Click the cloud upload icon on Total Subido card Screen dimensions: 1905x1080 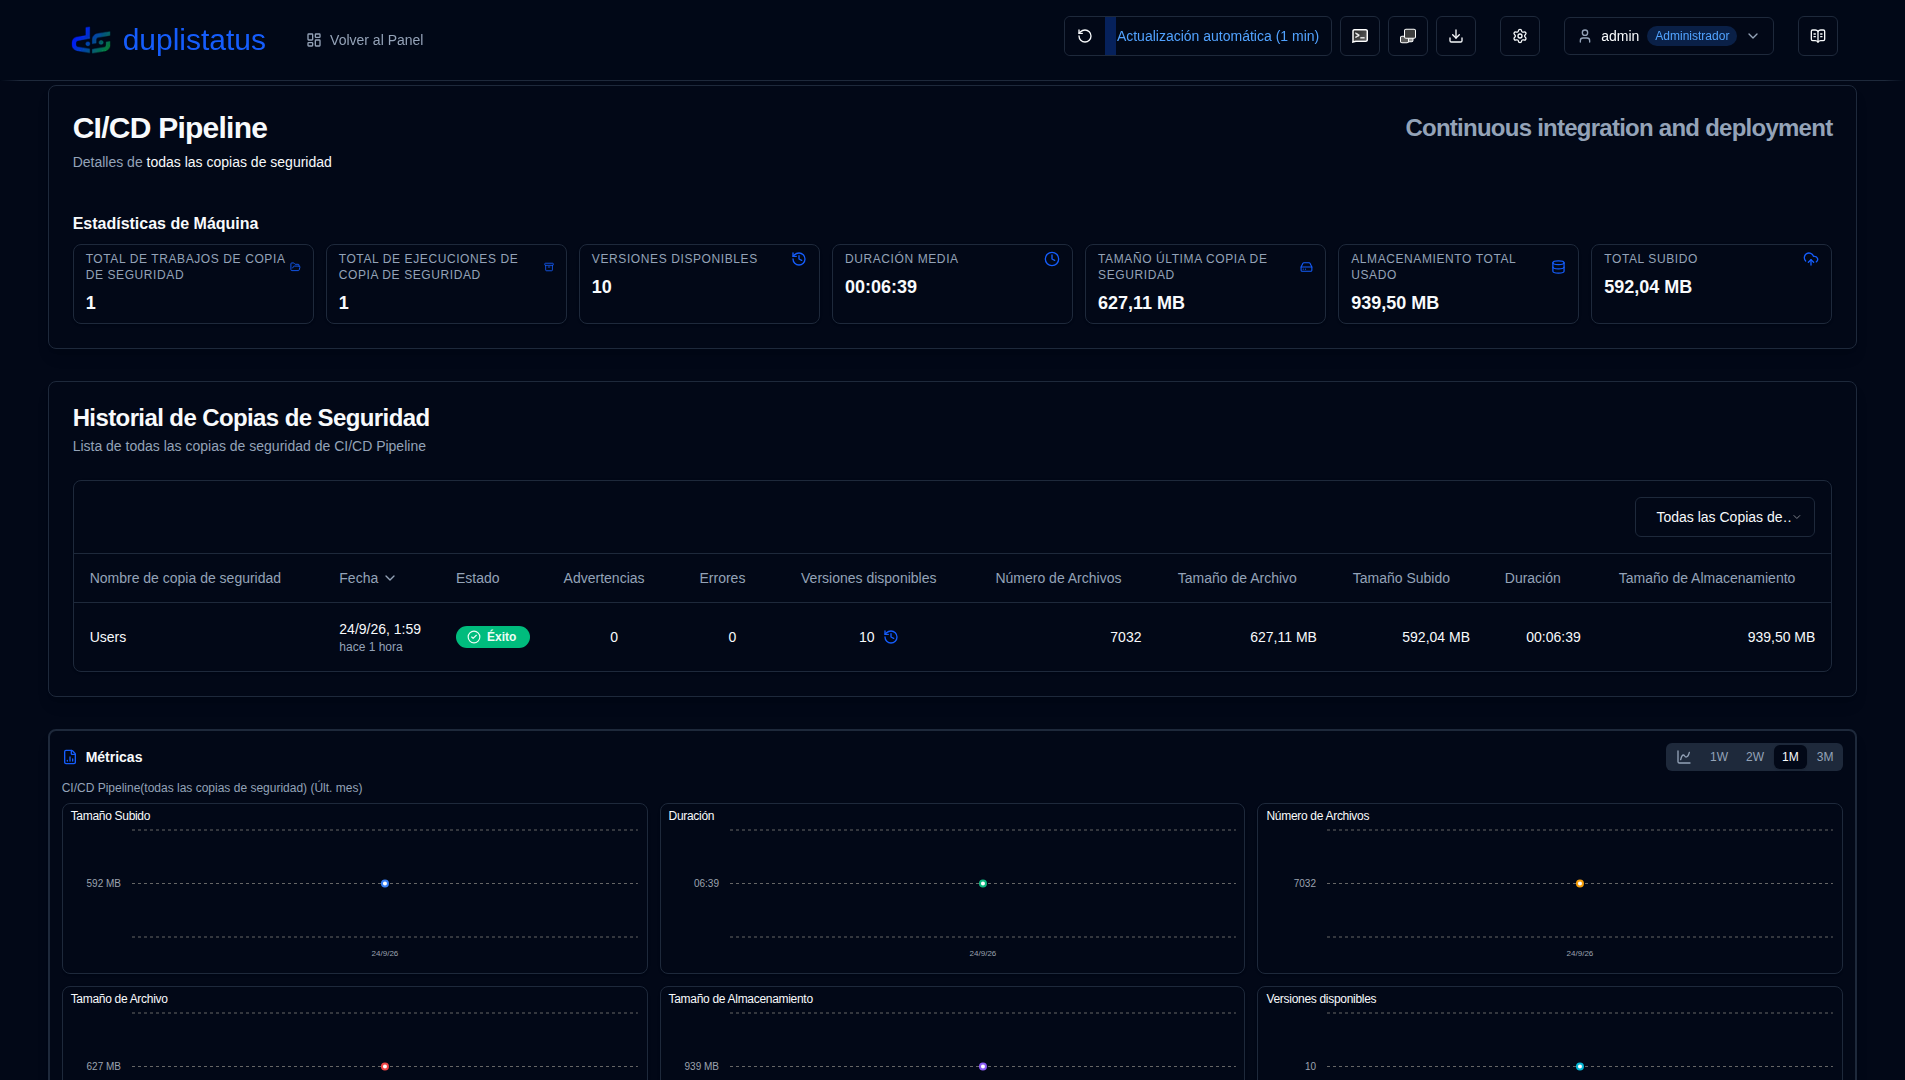click(1811, 259)
